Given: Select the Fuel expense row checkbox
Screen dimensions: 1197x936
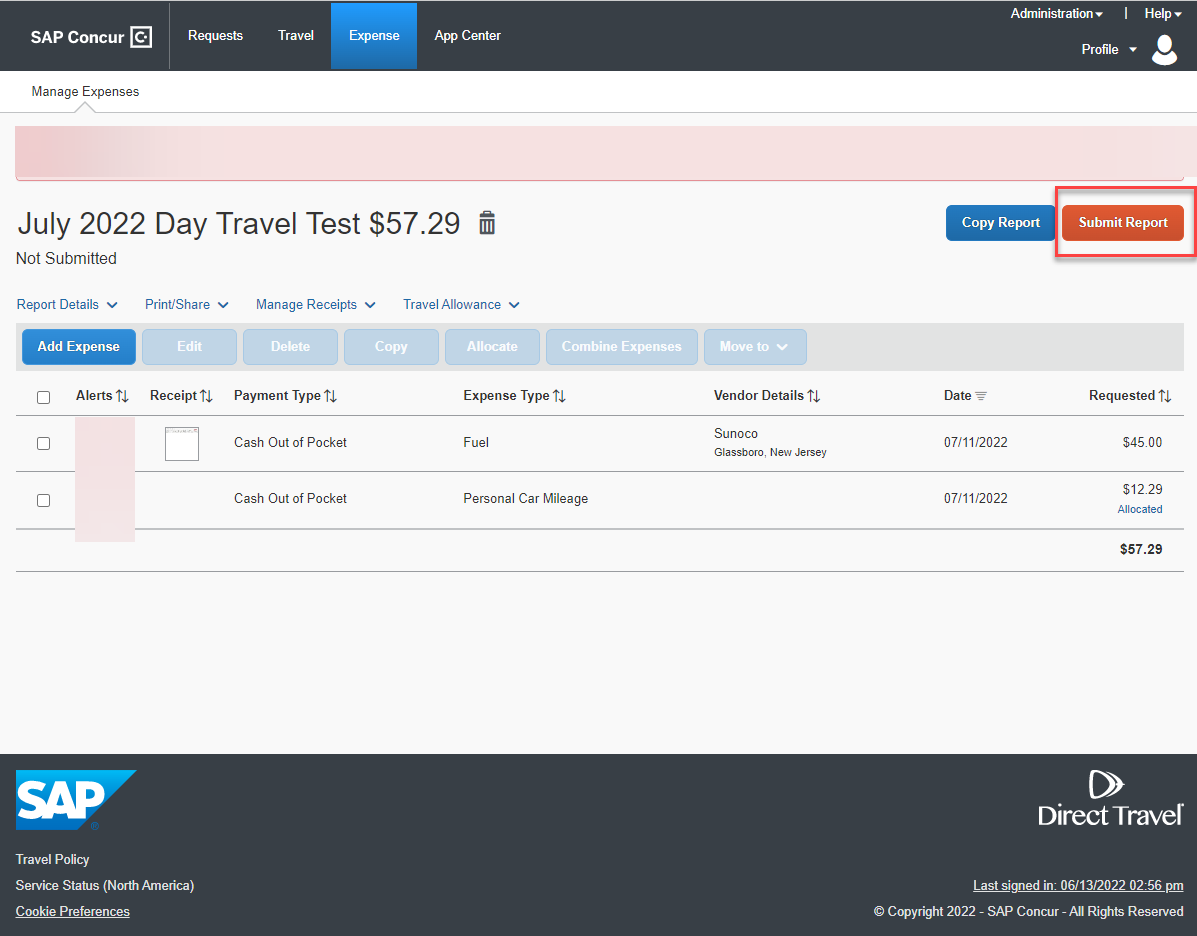Looking at the screenshot, I should (43, 443).
